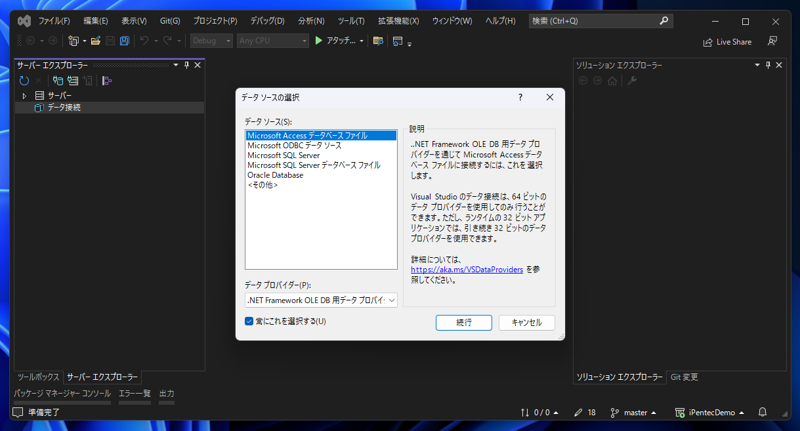
Task: Click the Live Share button label
Action: (x=734, y=42)
